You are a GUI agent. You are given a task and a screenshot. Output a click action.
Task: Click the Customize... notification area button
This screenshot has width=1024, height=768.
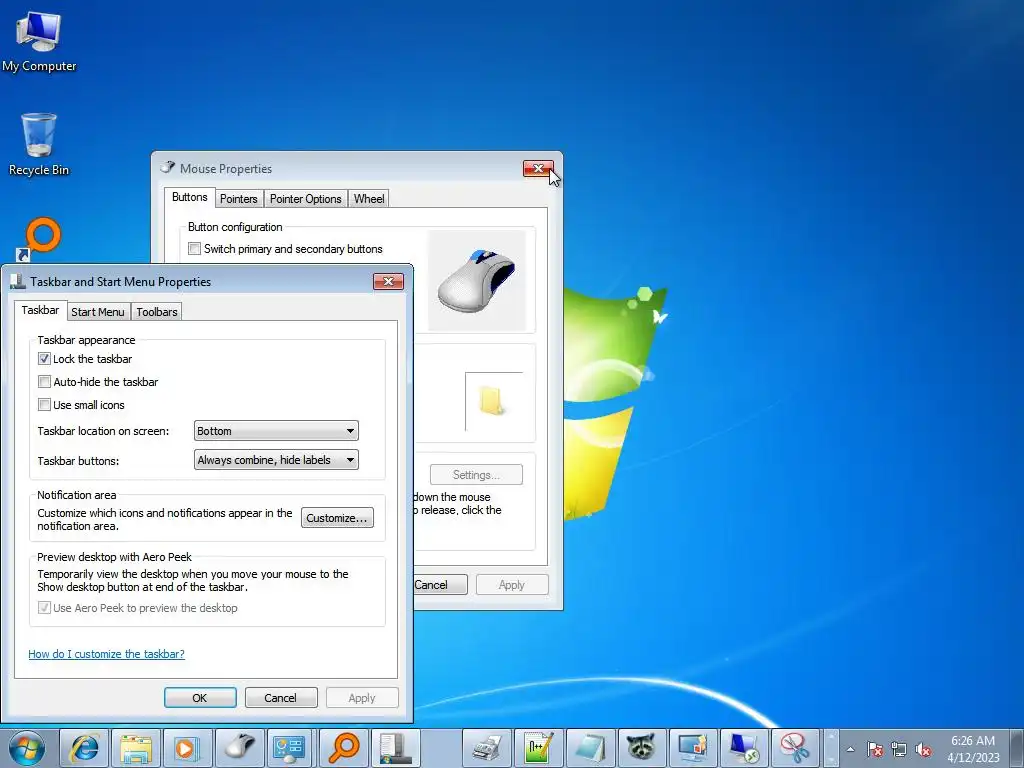point(337,518)
